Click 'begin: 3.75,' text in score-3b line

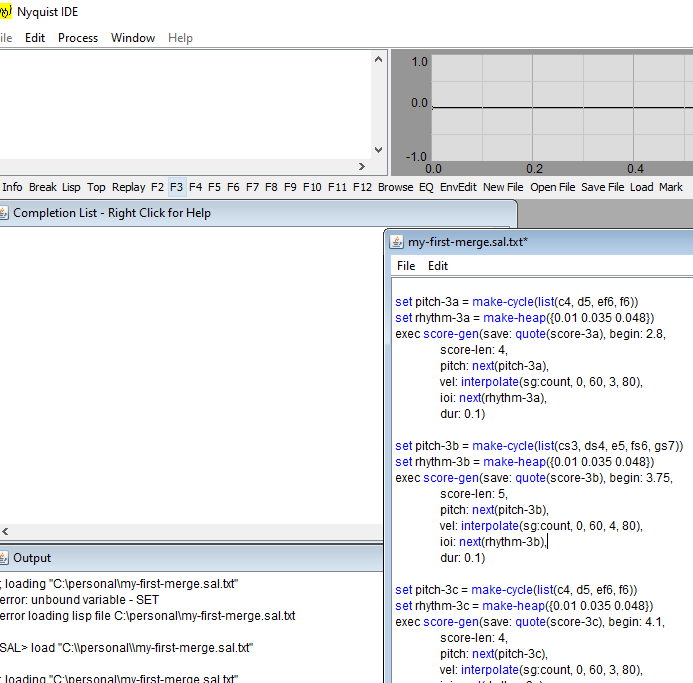[x=641, y=478]
